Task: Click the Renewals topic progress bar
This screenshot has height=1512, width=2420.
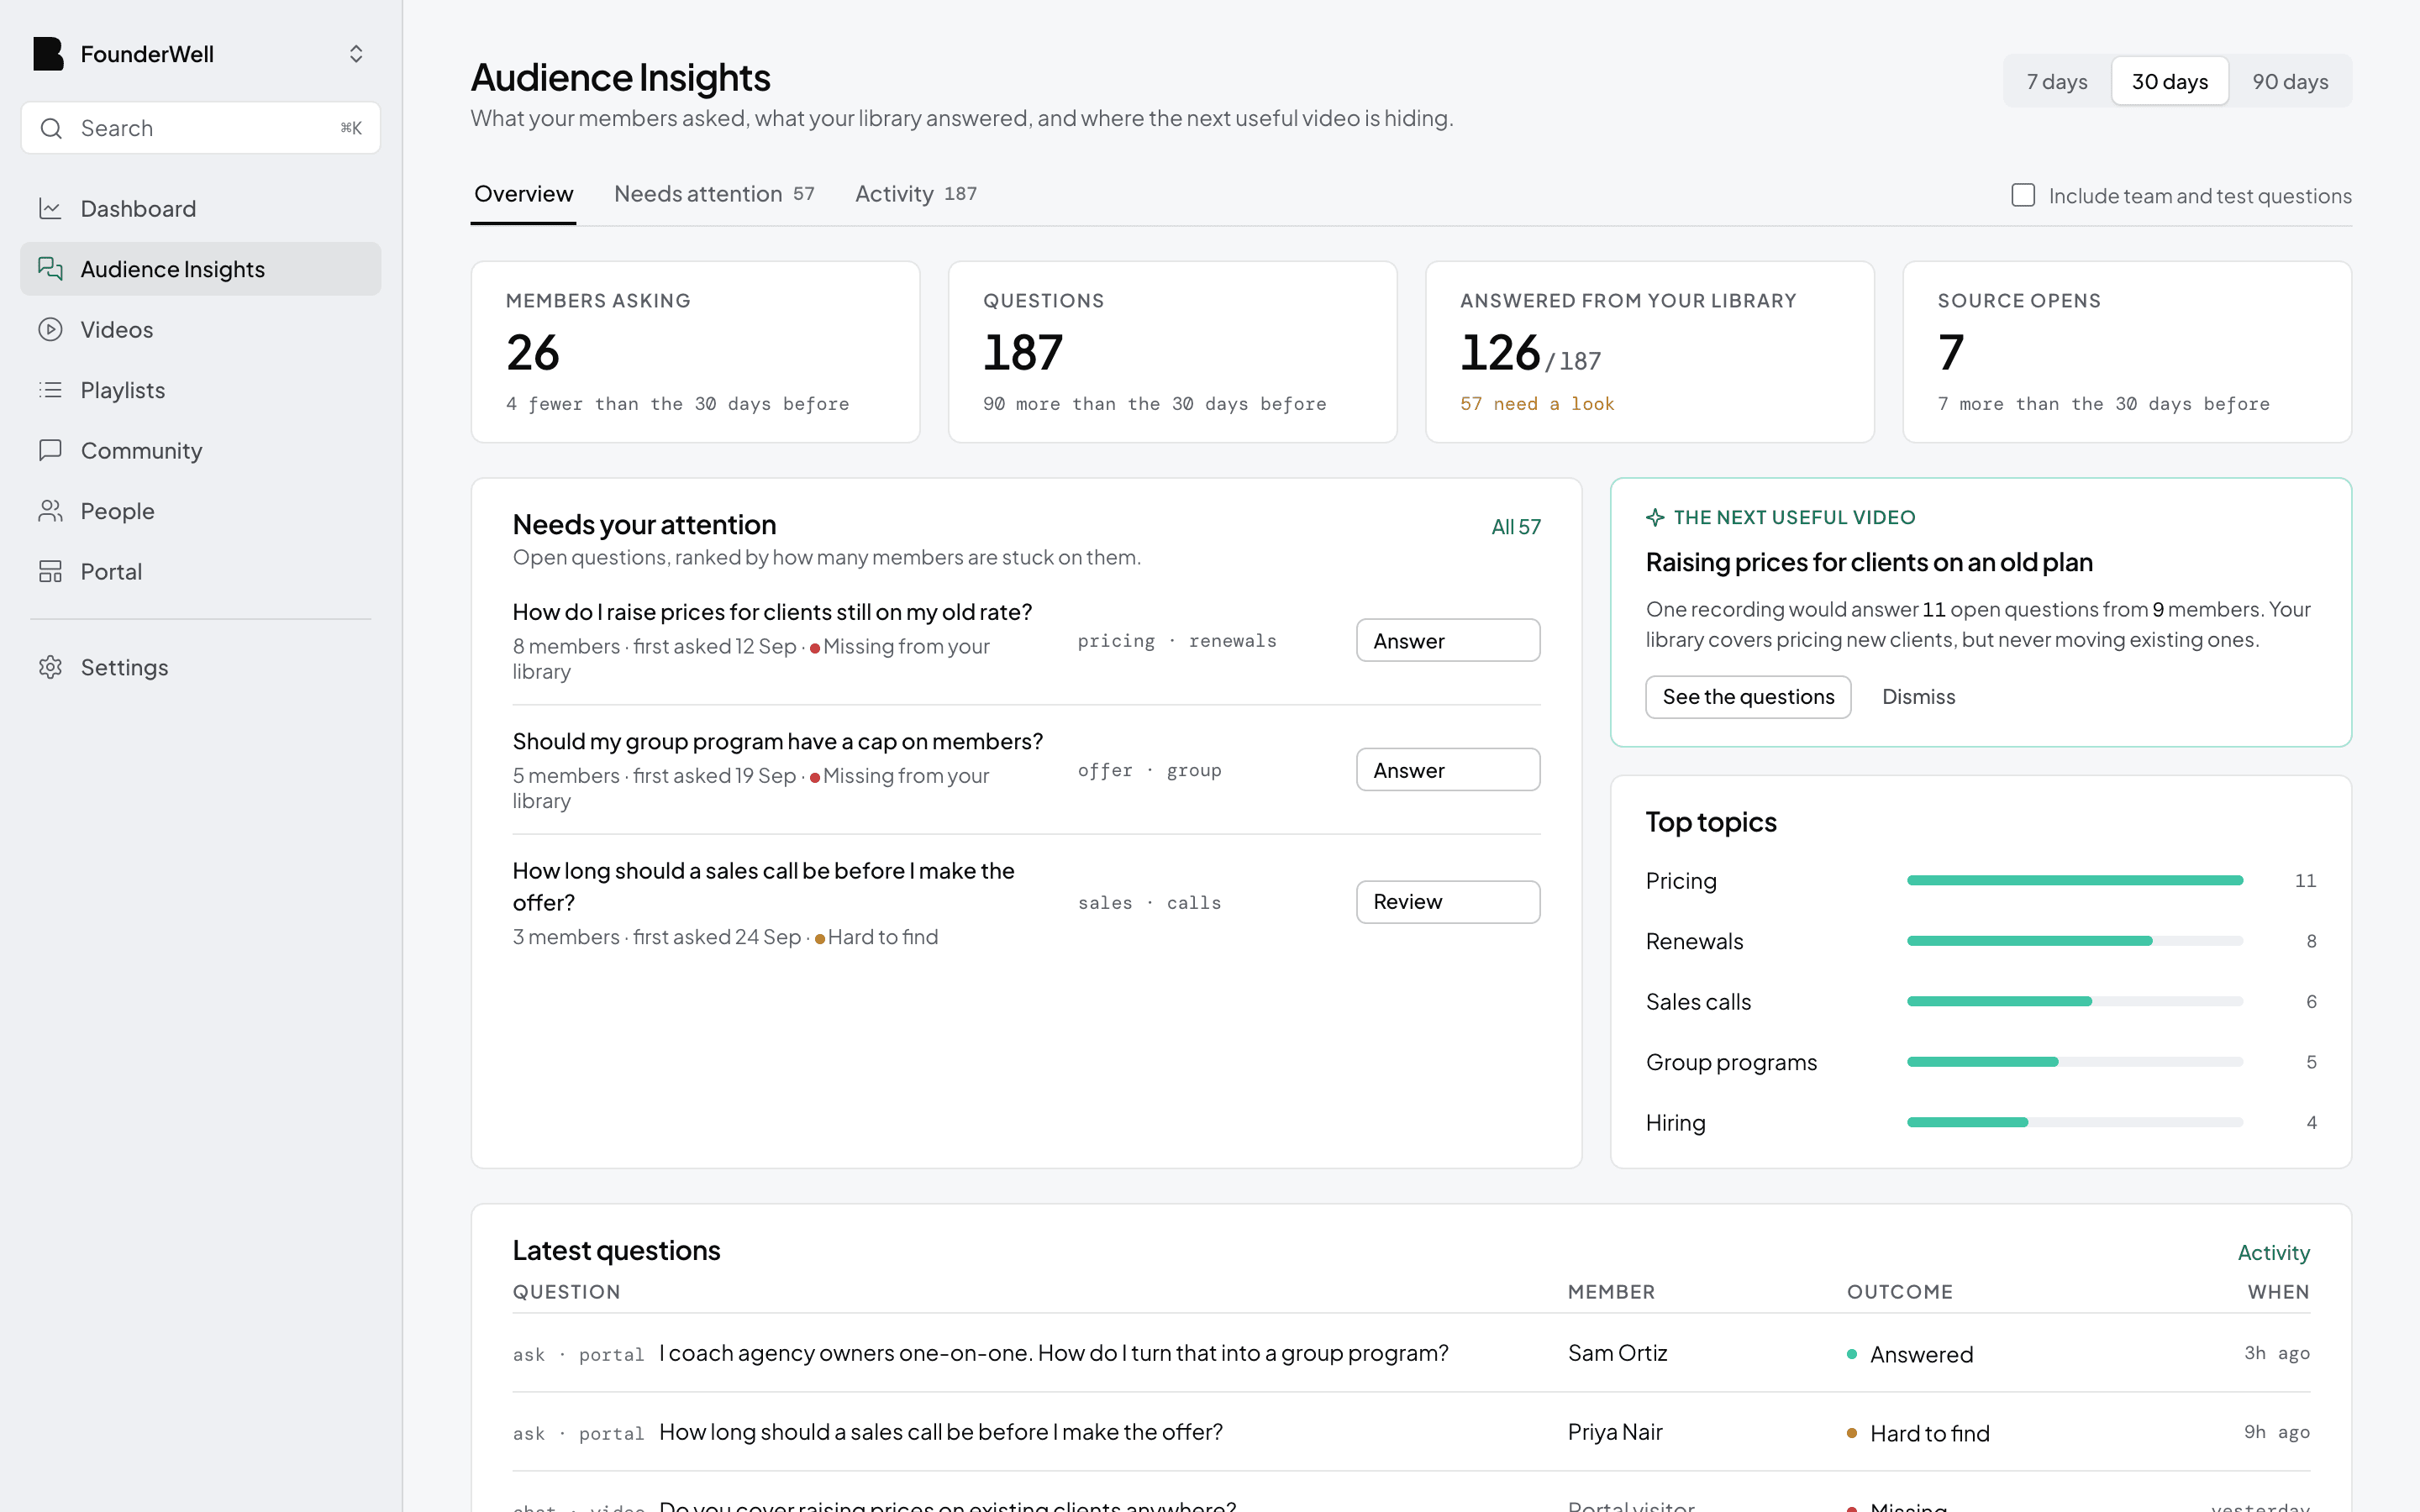Action: pyautogui.click(x=2075, y=941)
